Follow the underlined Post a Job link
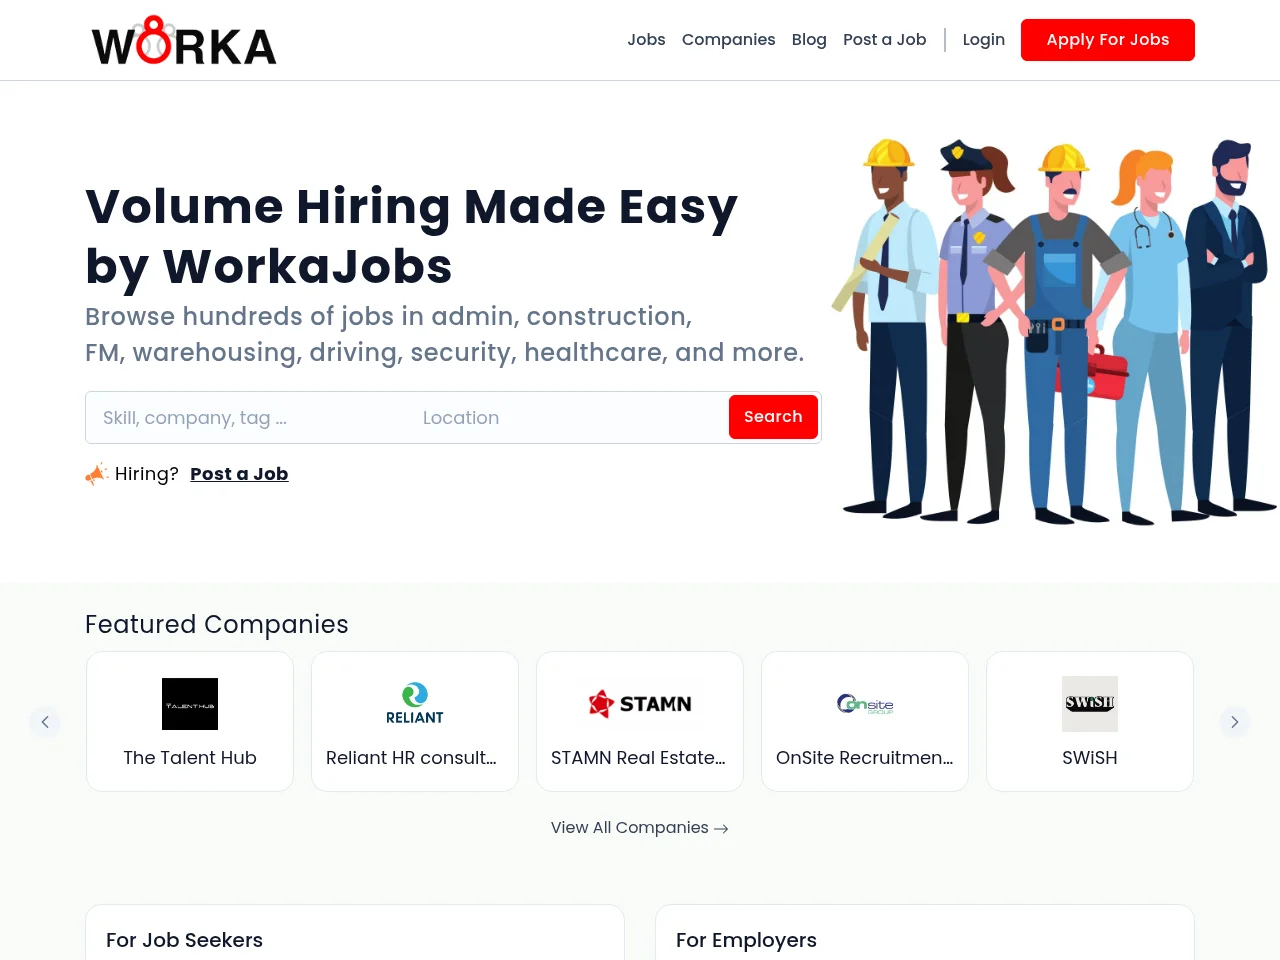 click(x=239, y=474)
